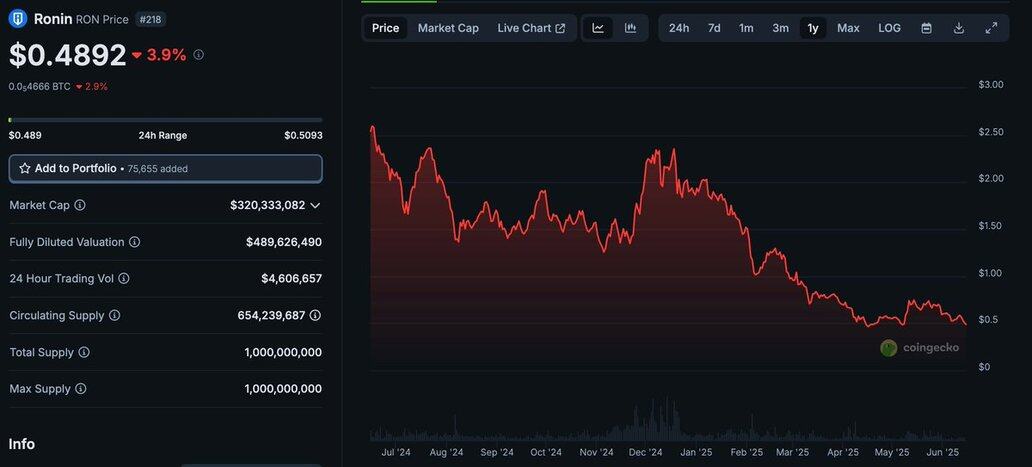Screen dimensions: 1032x467
Task: Set chart range to 24h
Action: click(679, 28)
